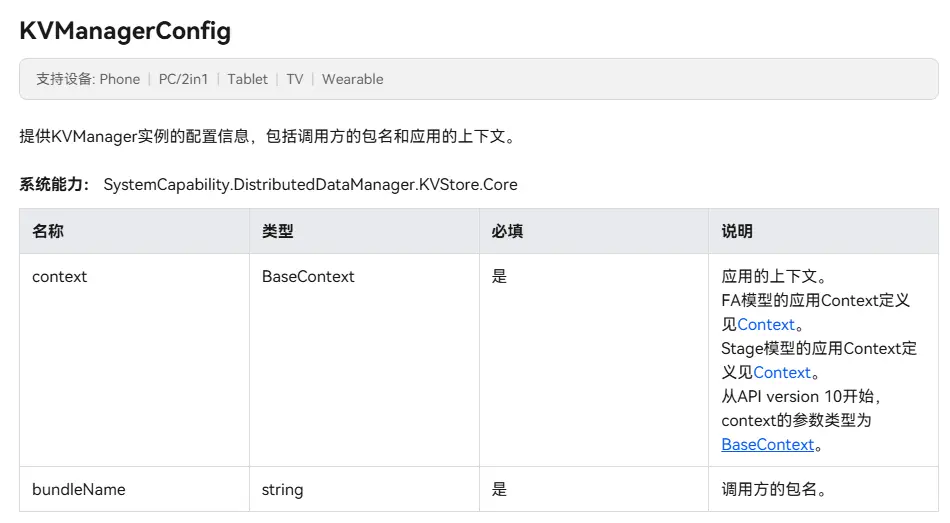This screenshot has height=523, width=950.
Task: Click the SystemCapability.DistributedDataManager.KVStore.Core text
Action: [310, 185]
